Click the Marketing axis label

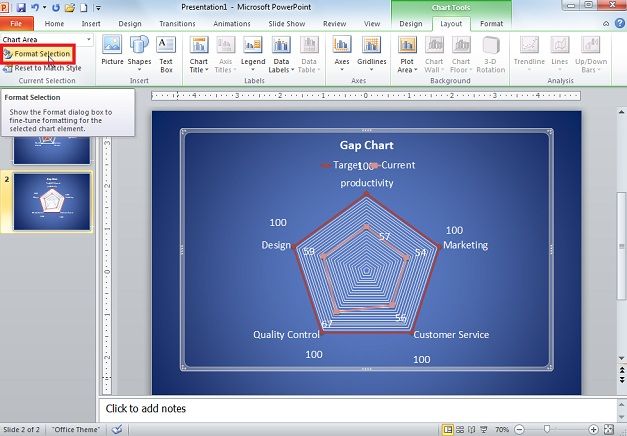[x=465, y=245]
